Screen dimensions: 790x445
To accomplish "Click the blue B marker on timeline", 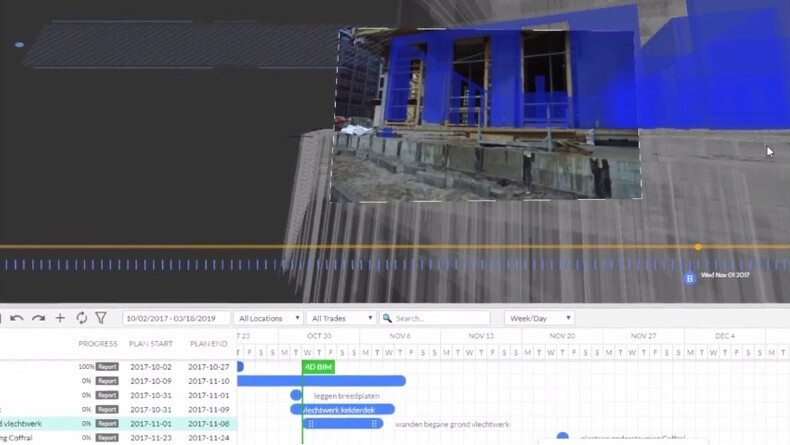I will pos(689,278).
